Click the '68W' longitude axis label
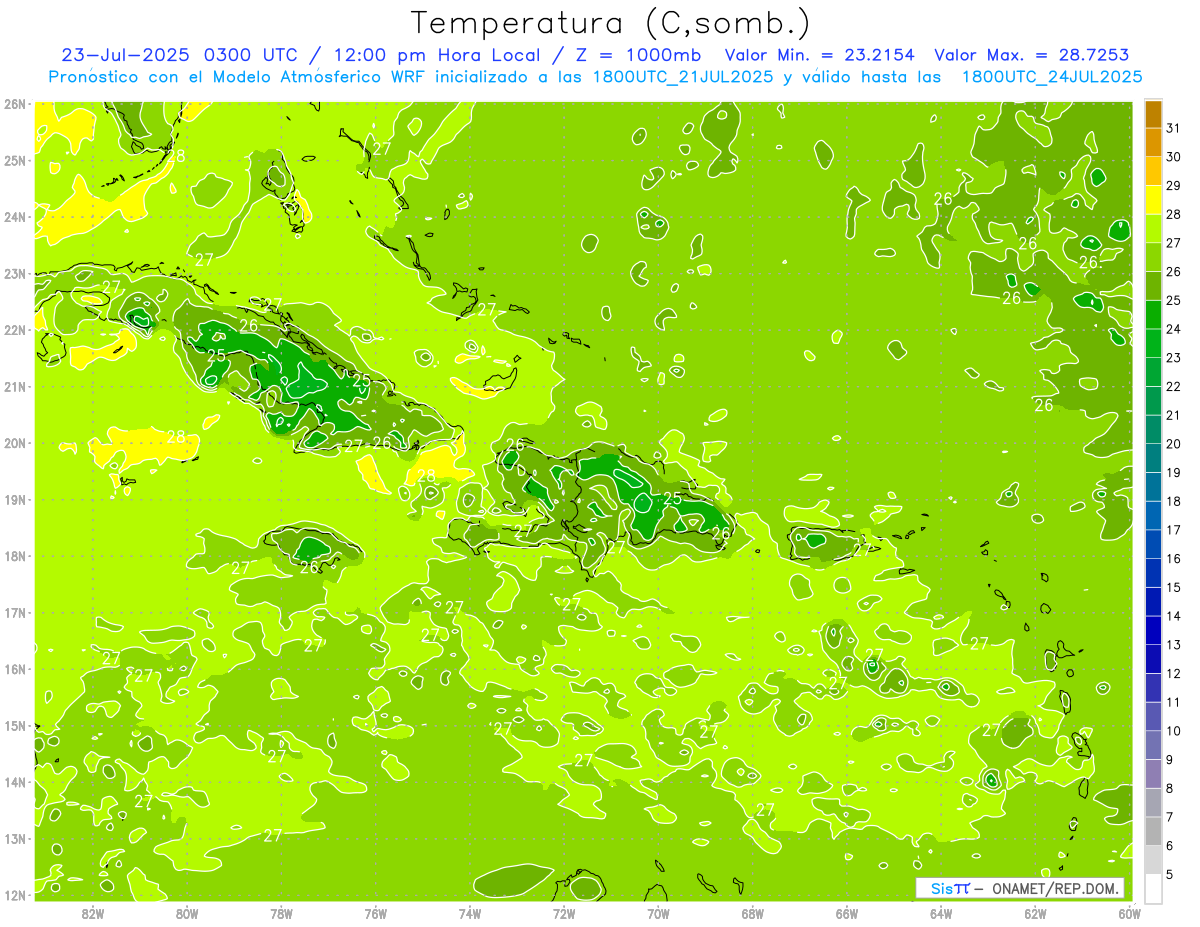The height and width of the screenshot is (927, 1200). pyautogui.click(x=753, y=914)
